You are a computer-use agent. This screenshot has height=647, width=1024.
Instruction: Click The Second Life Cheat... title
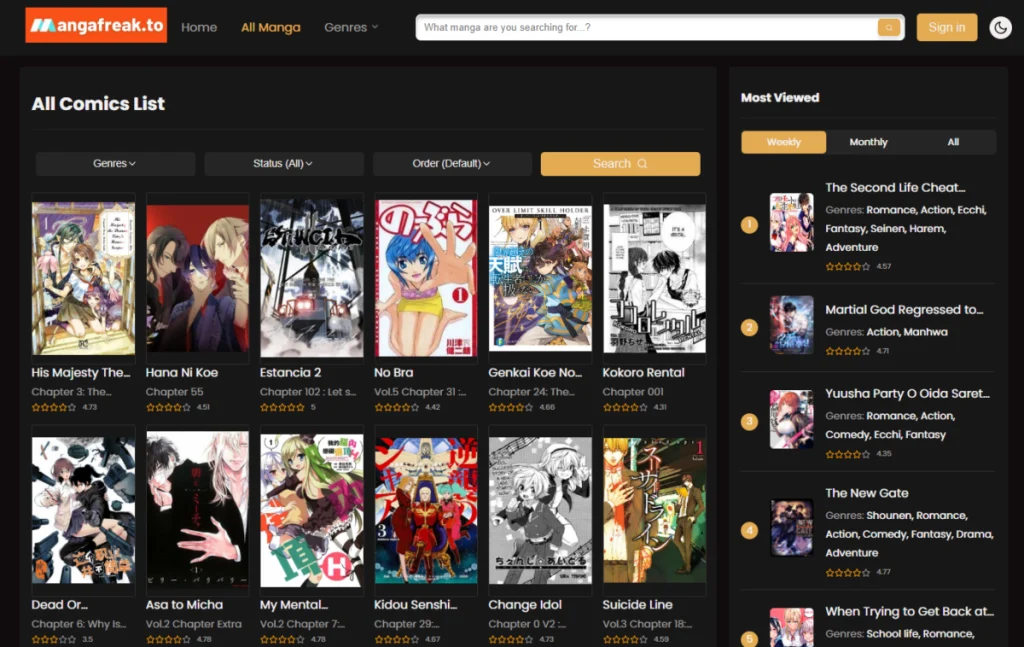click(895, 187)
